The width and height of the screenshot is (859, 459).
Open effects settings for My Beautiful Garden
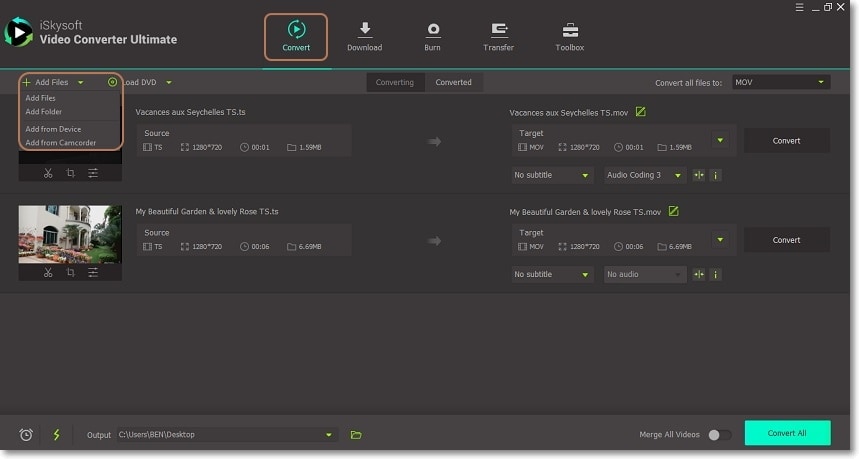click(93, 272)
